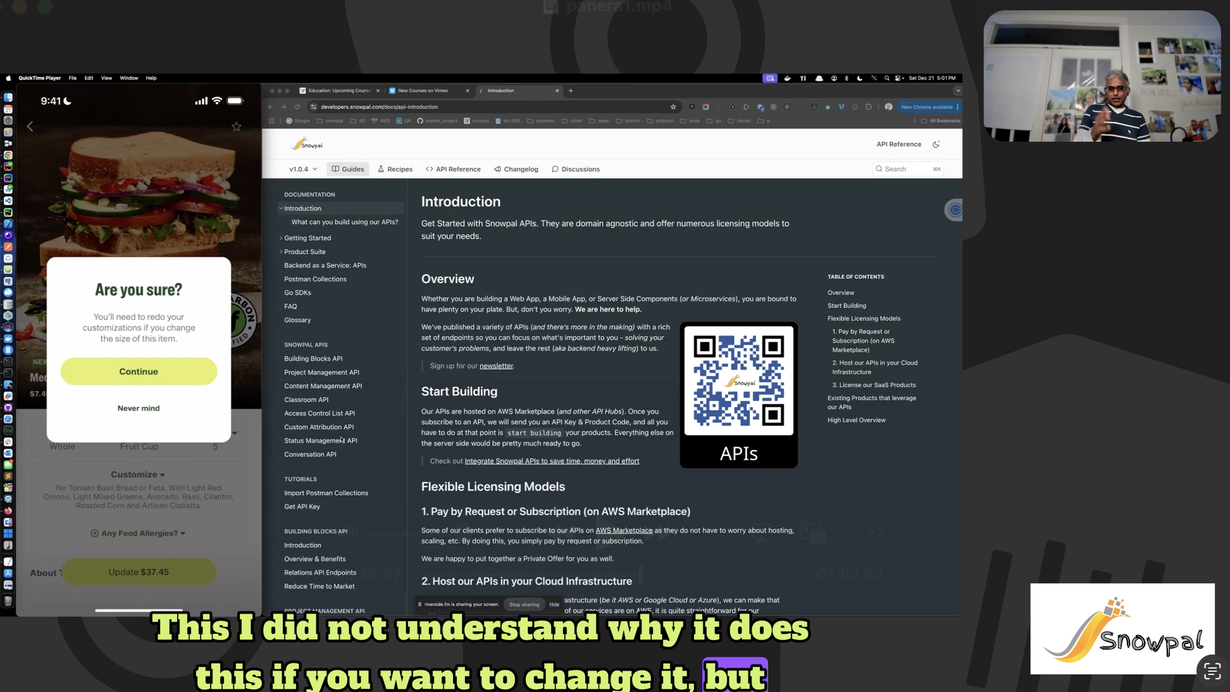Click Integrate Snowpal APIs link
Viewport: 1230px width, 692px height.
[x=552, y=461]
